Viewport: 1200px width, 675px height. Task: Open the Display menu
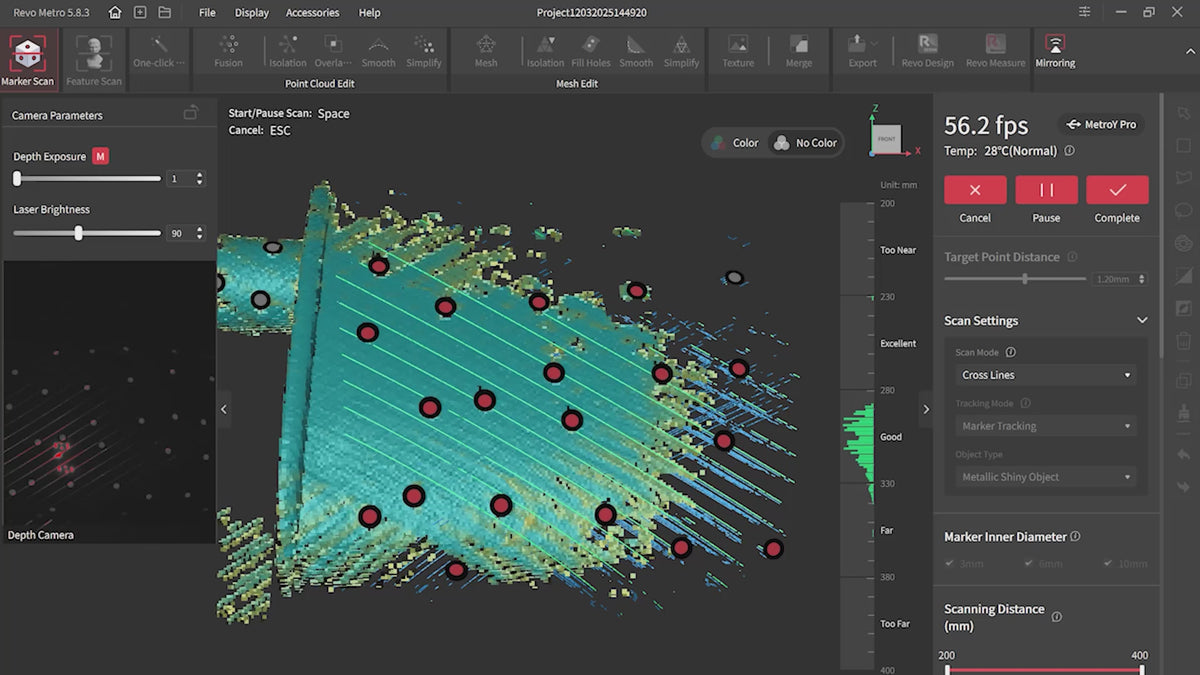click(252, 12)
